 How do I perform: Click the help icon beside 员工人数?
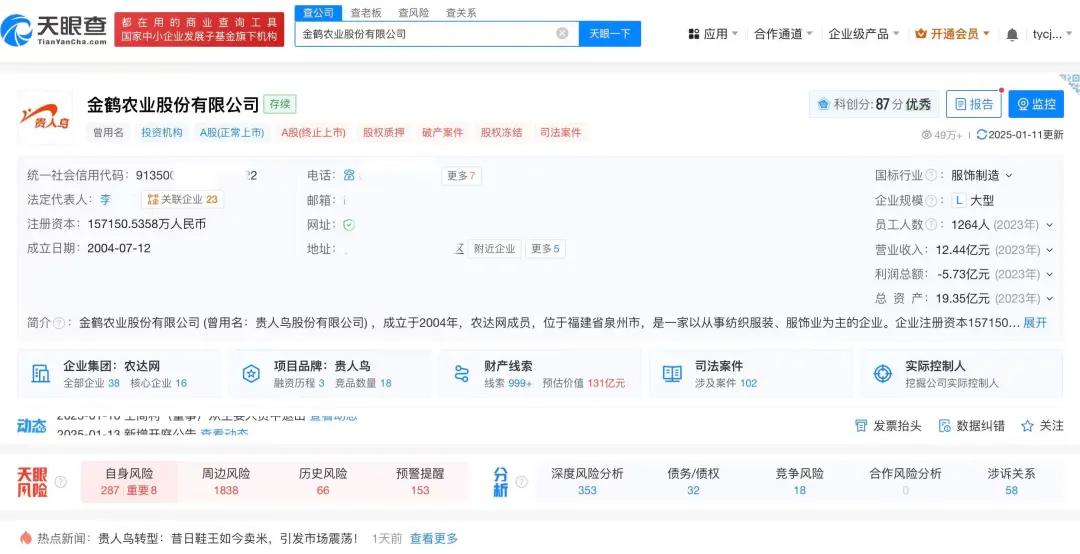pyautogui.click(x=931, y=225)
